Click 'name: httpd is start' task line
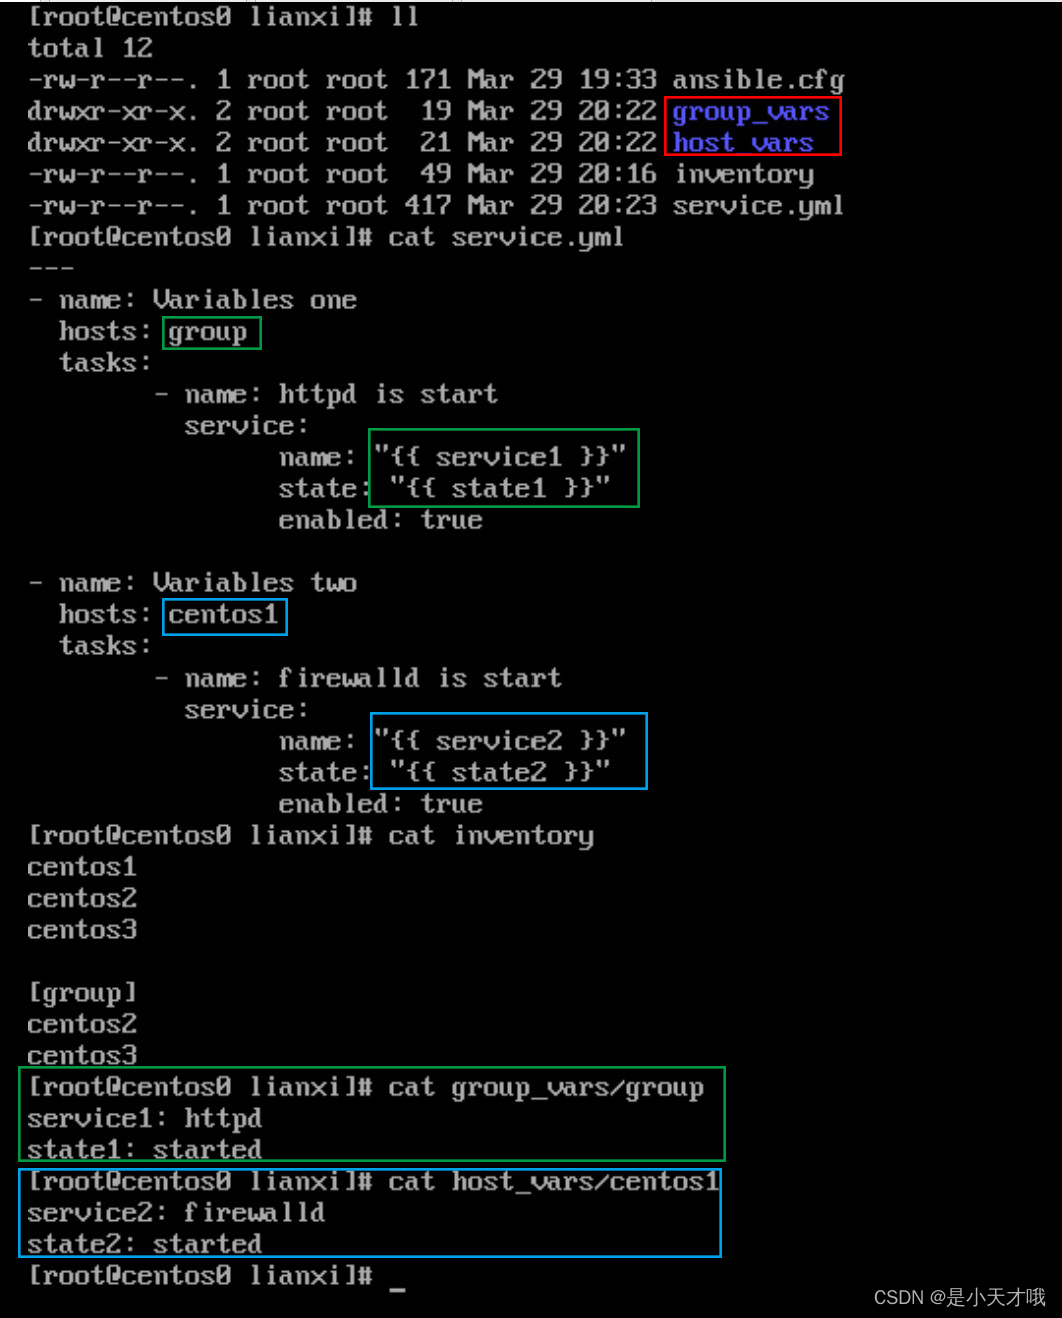 340,394
